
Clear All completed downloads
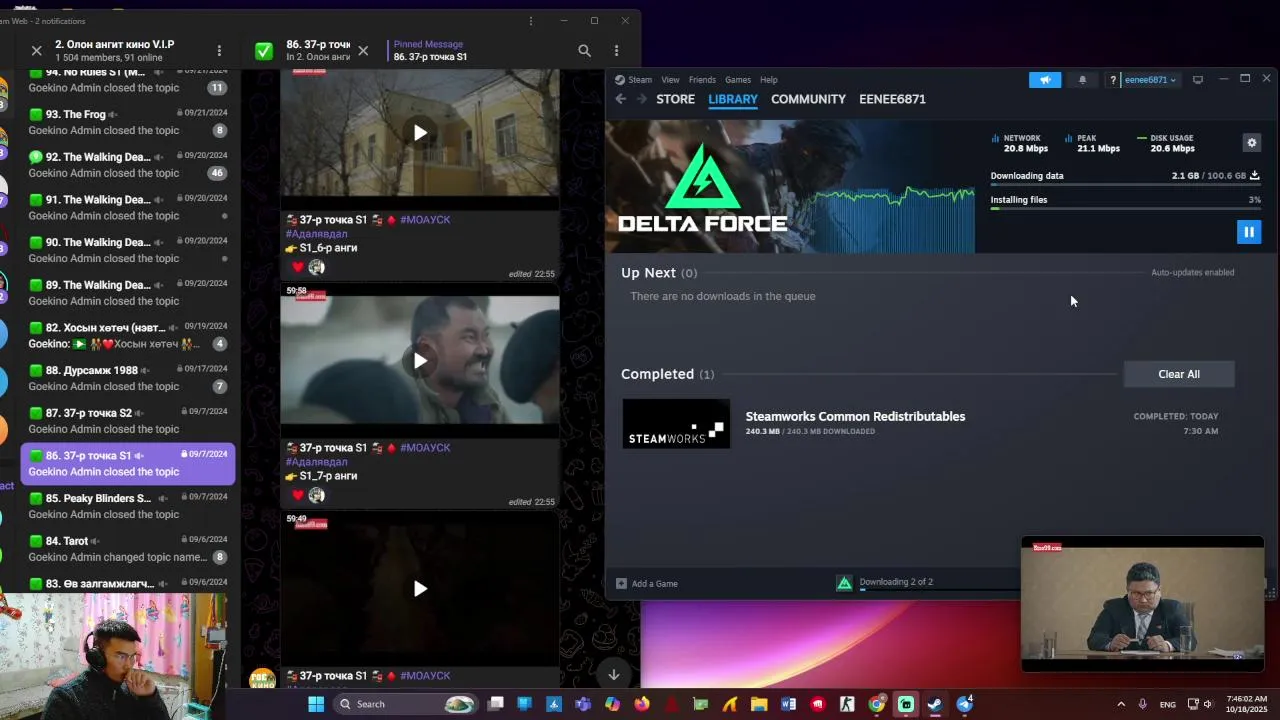click(1179, 374)
